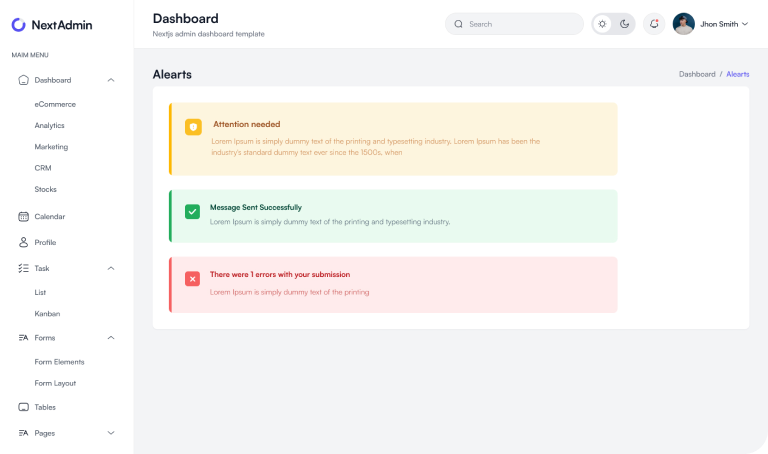Click the NextAdmin logo icon
768x454 pixels.
[x=19, y=24]
